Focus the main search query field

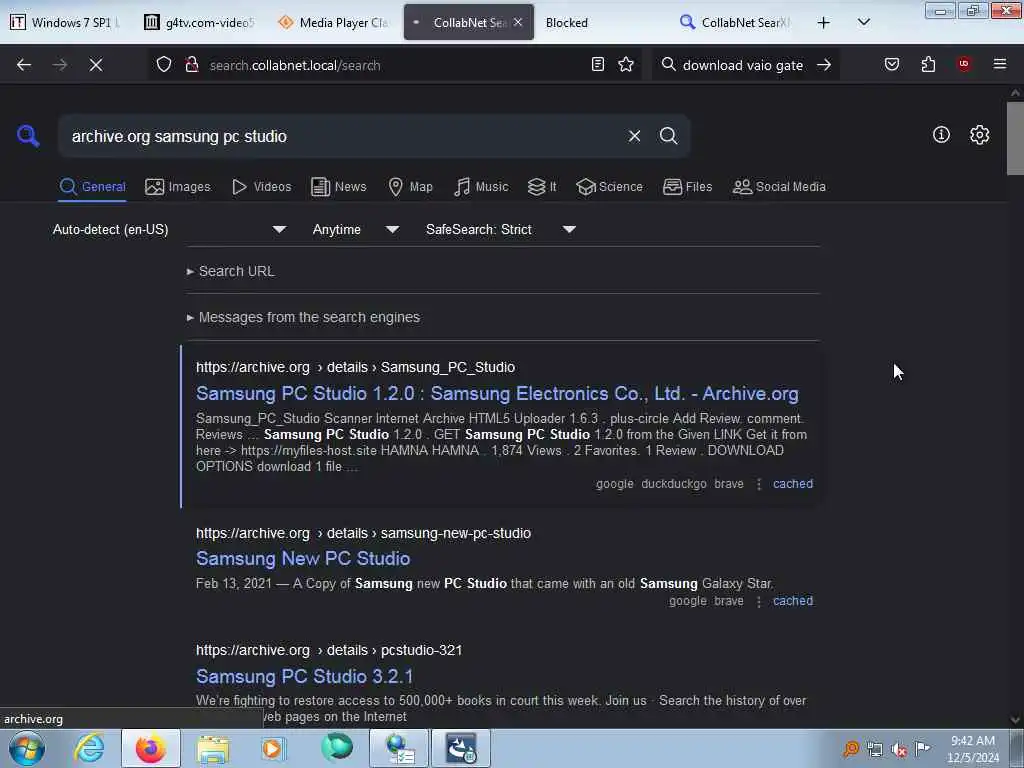[x=343, y=136]
